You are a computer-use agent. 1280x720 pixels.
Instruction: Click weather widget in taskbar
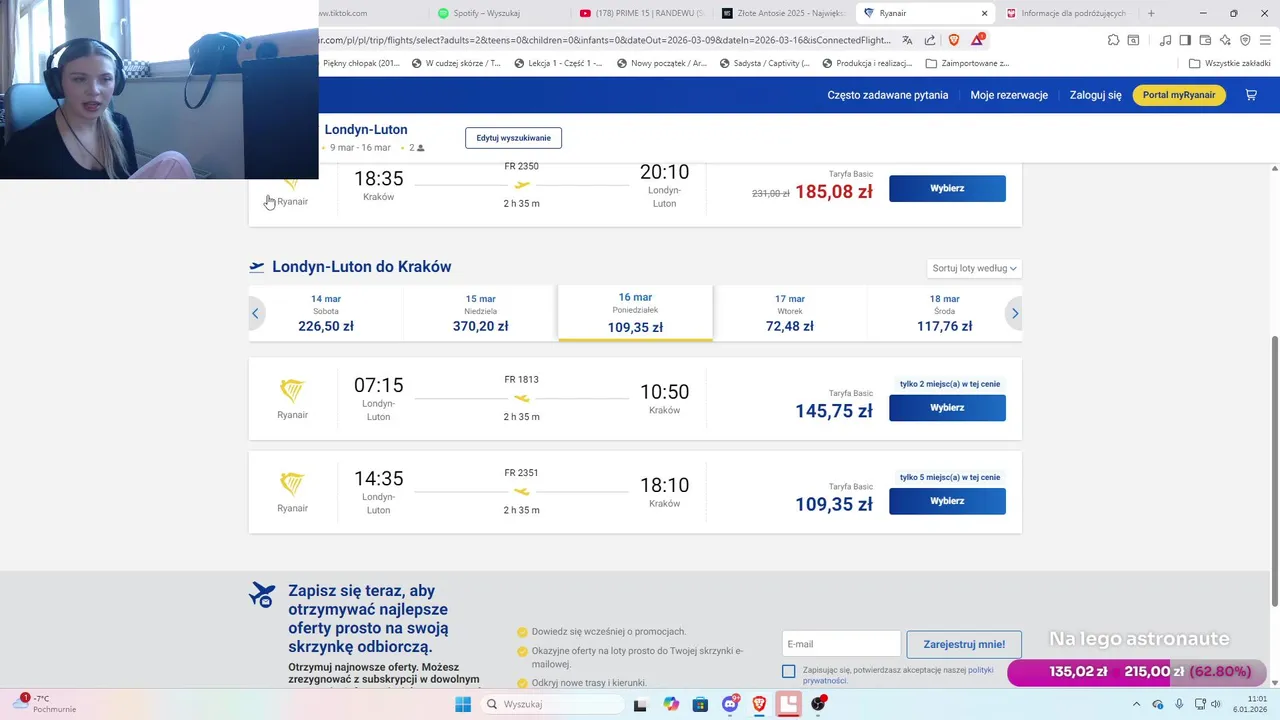point(45,704)
